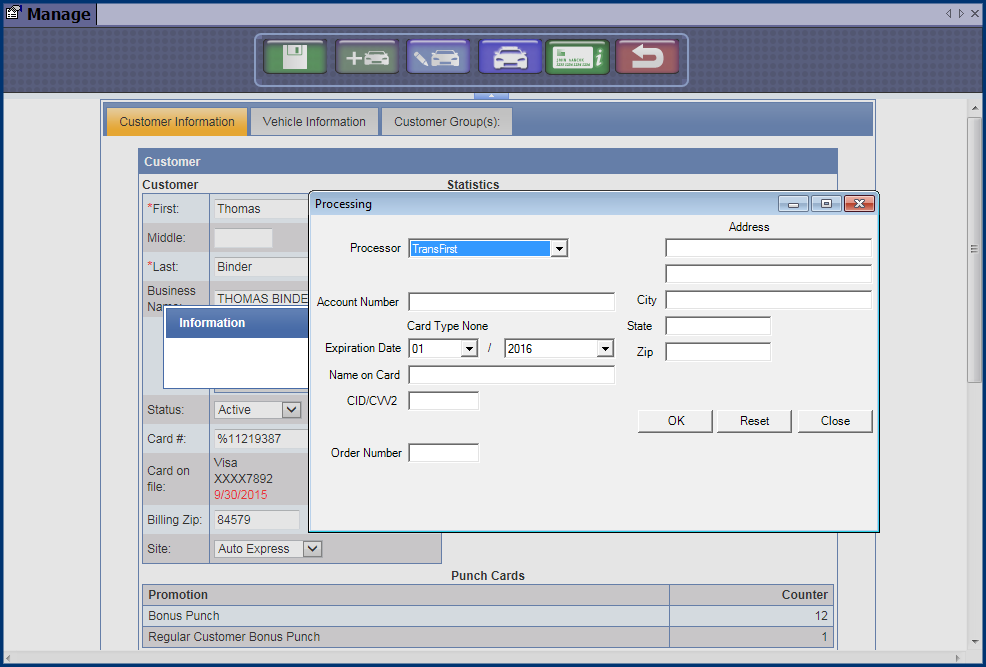Expand the expiration year dropdown

coord(604,349)
